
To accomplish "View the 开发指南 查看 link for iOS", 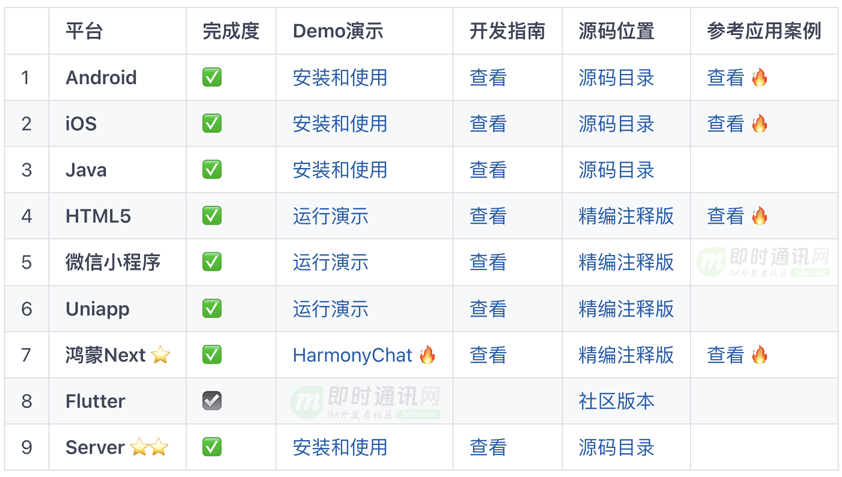I will point(488,124).
